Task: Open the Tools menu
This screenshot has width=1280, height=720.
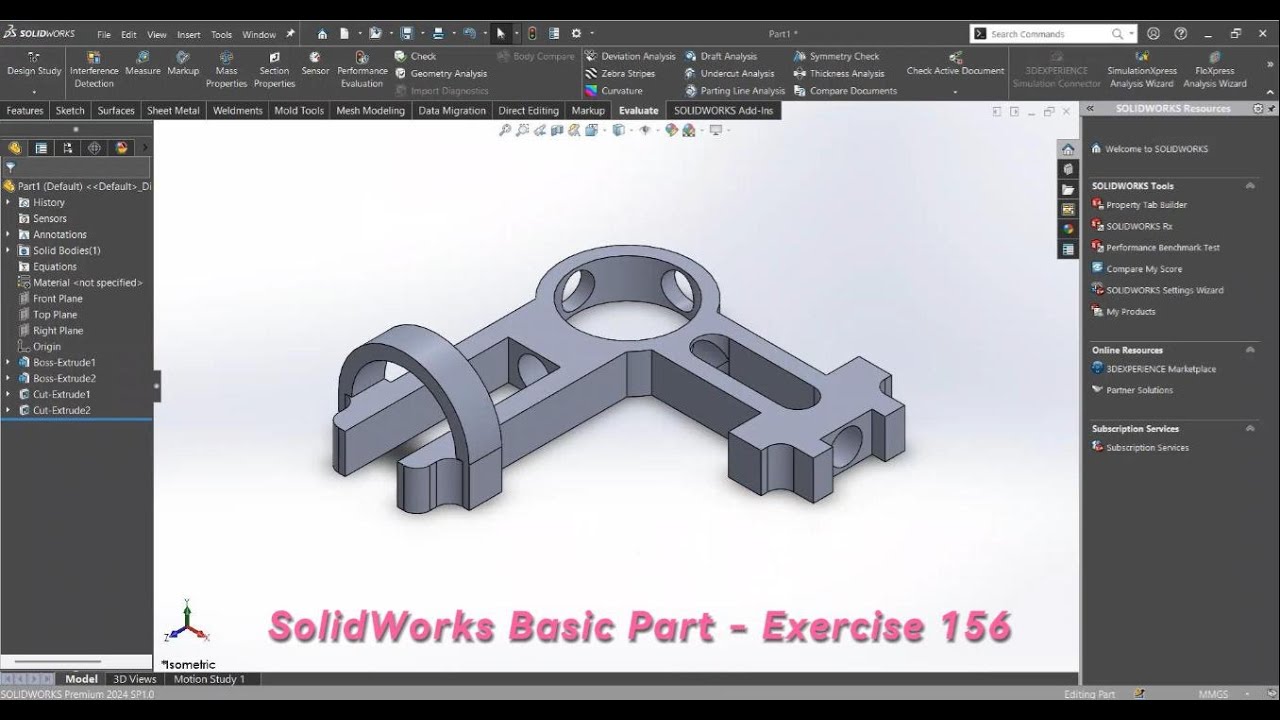Action: pyautogui.click(x=221, y=34)
